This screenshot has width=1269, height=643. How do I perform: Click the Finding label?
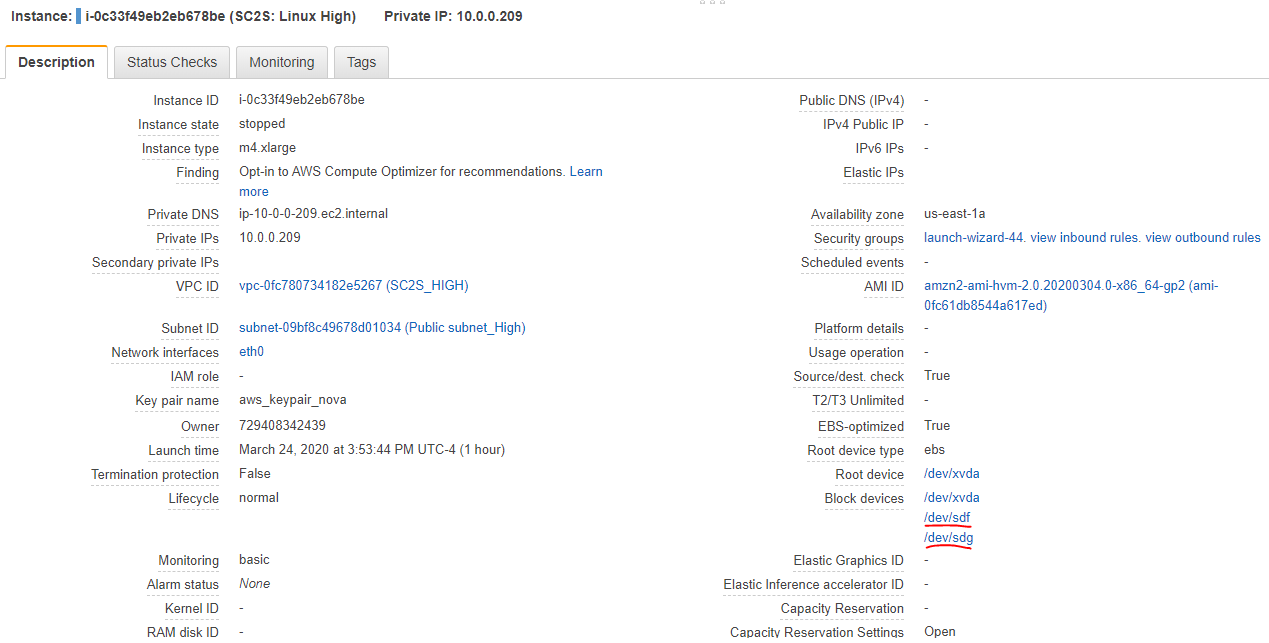tap(197, 173)
